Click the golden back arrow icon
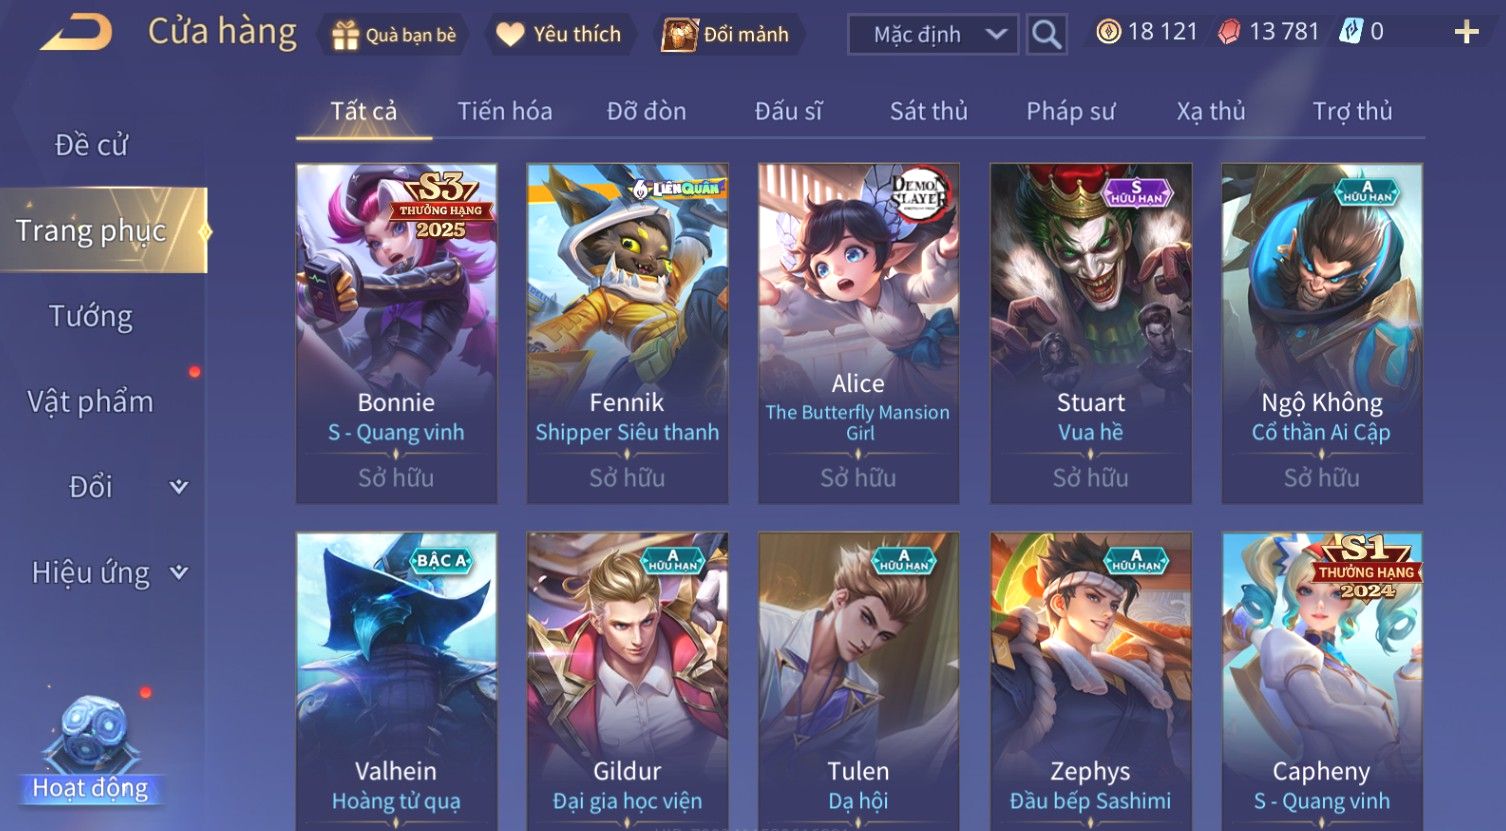This screenshot has width=1506, height=831. click(x=76, y=33)
